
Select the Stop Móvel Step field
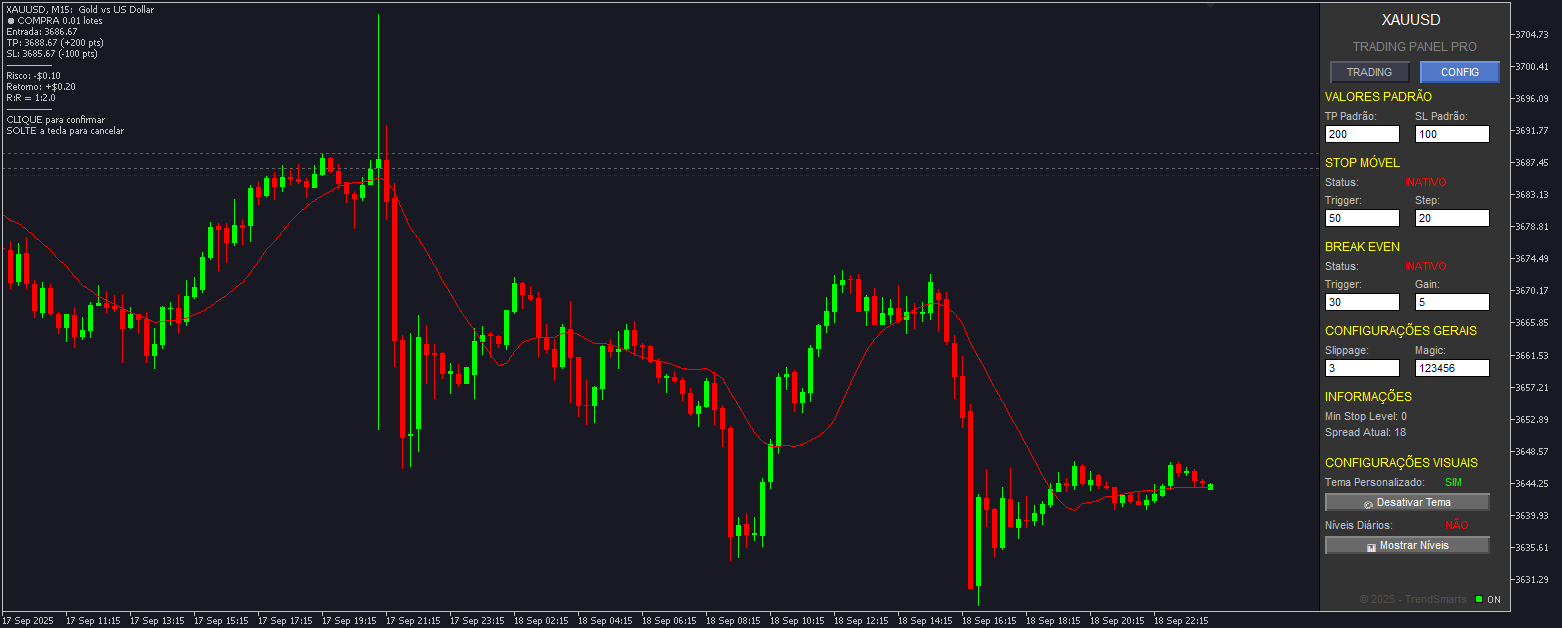pyautogui.click(x=1451, y=218)
